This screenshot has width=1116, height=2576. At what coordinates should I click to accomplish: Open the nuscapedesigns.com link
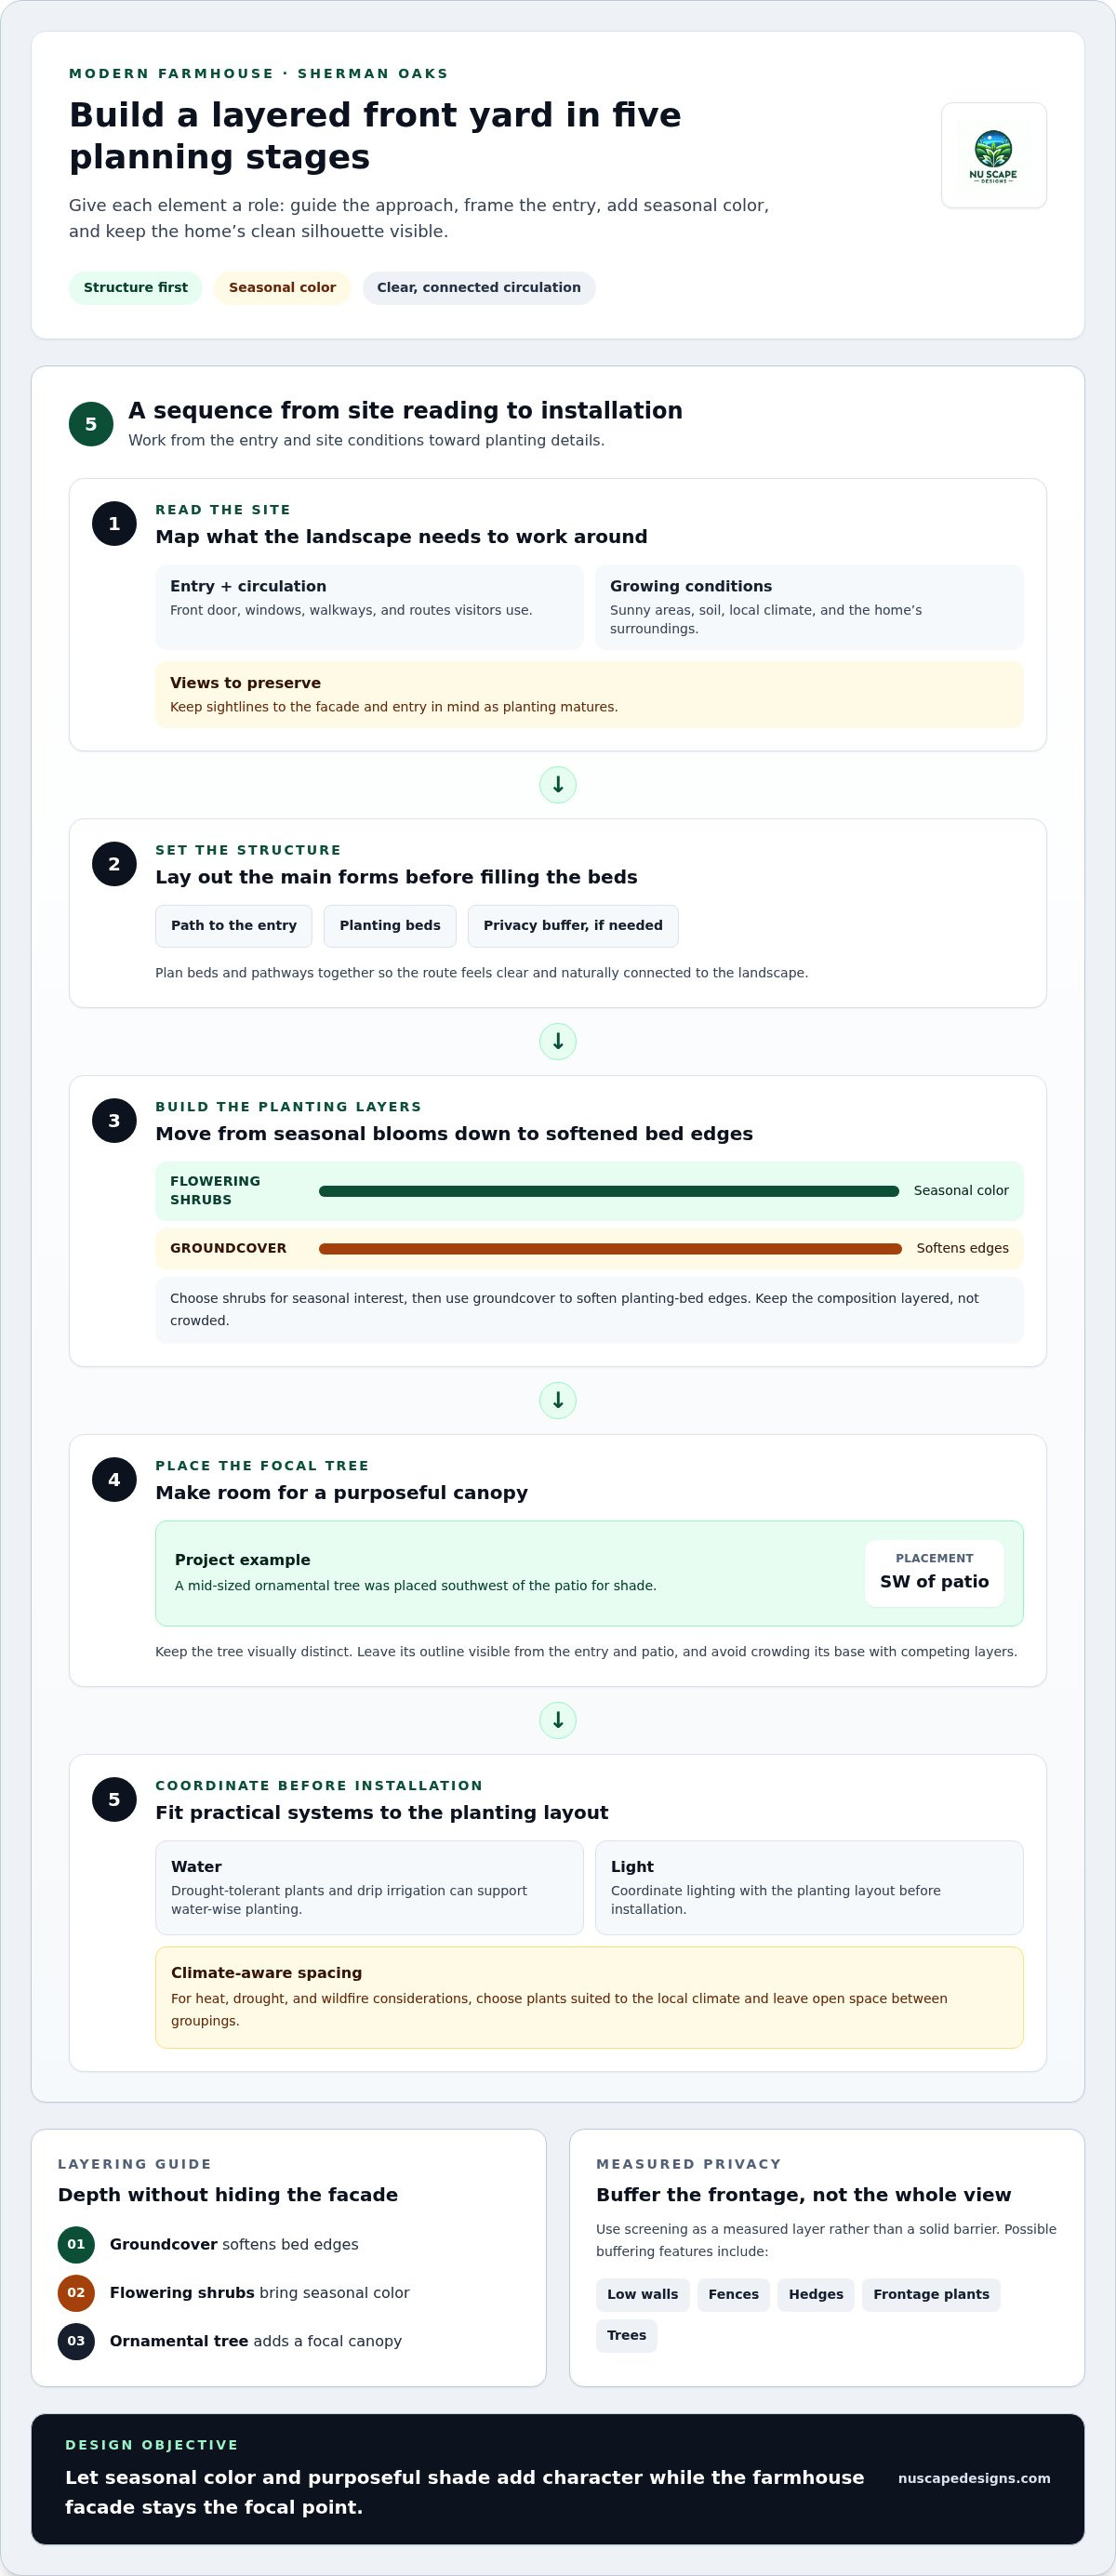click(x=974, y=2479)
